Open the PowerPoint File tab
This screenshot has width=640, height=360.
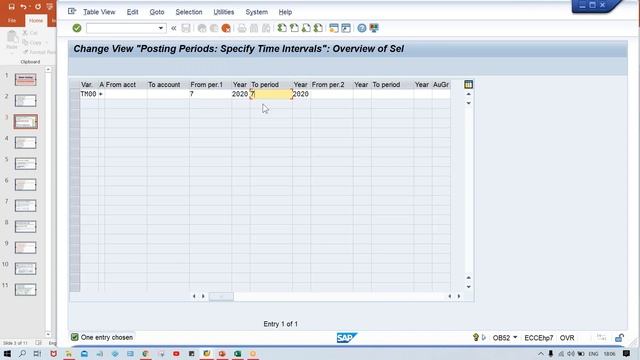pos(12,20)
